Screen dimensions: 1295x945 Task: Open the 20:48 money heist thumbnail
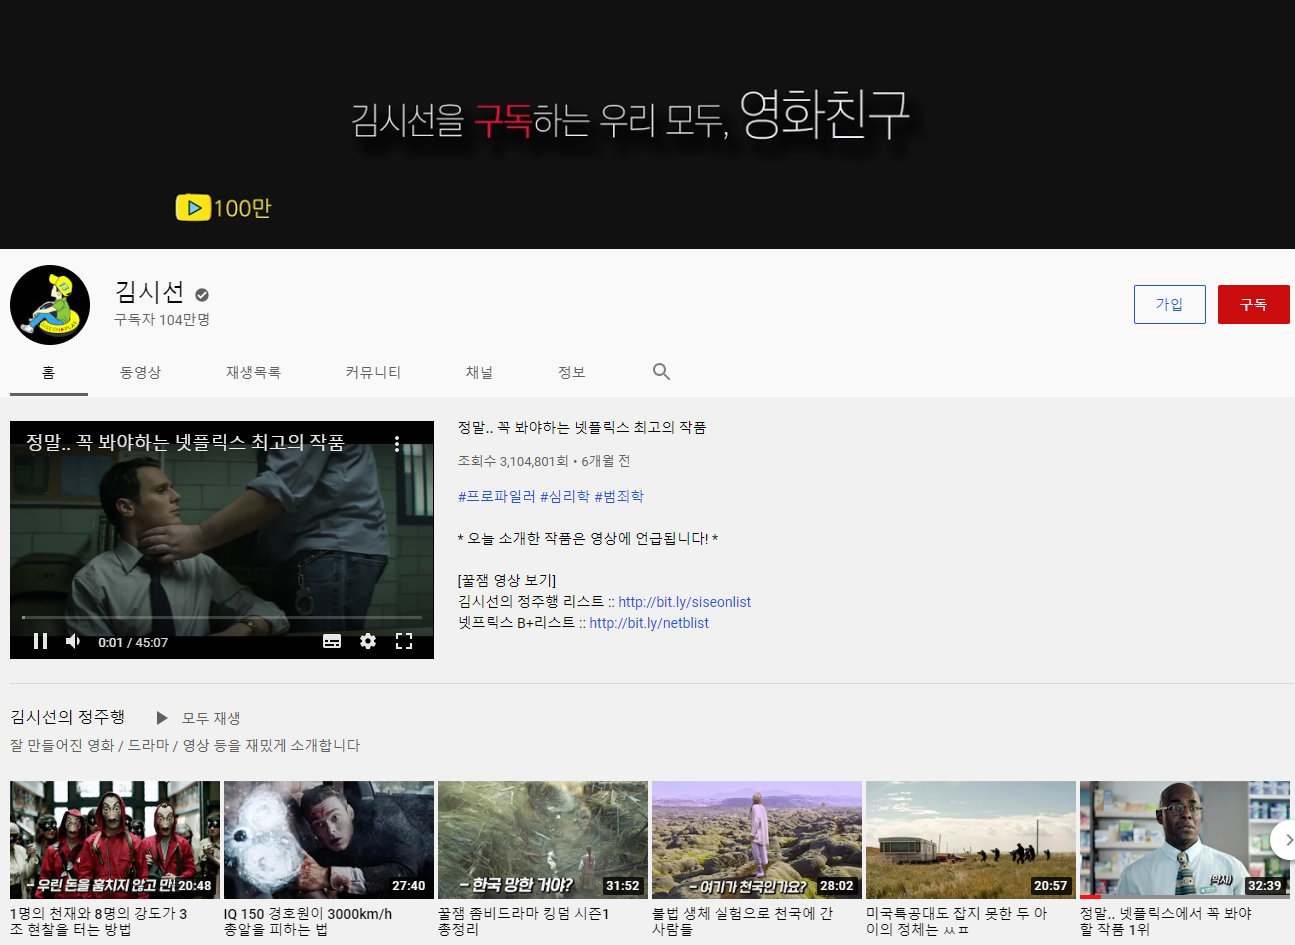[x=115, y=840]
